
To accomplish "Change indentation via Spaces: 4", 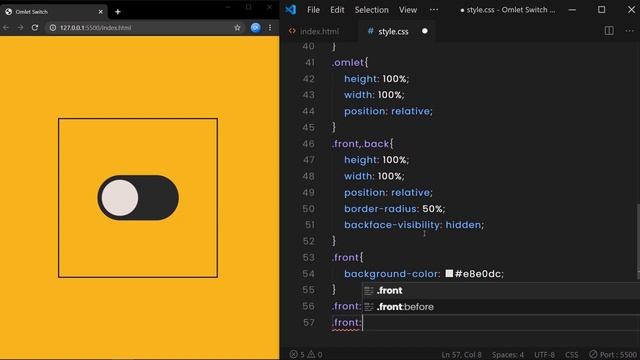I will (x=508, y=355).
